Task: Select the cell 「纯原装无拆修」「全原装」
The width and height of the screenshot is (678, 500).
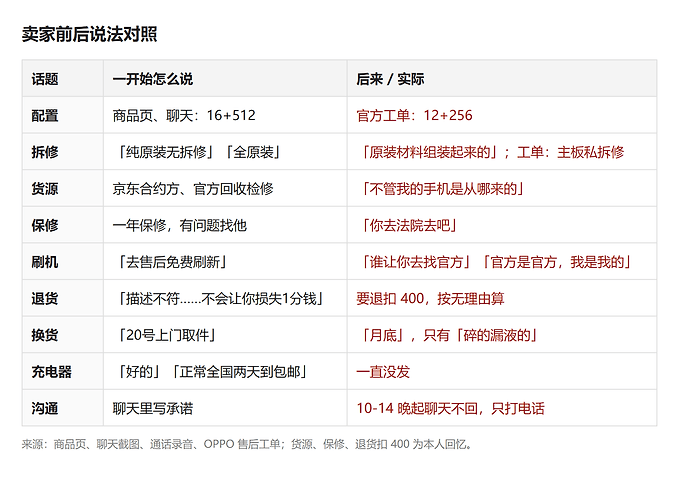Action: (x=225, y=152)
